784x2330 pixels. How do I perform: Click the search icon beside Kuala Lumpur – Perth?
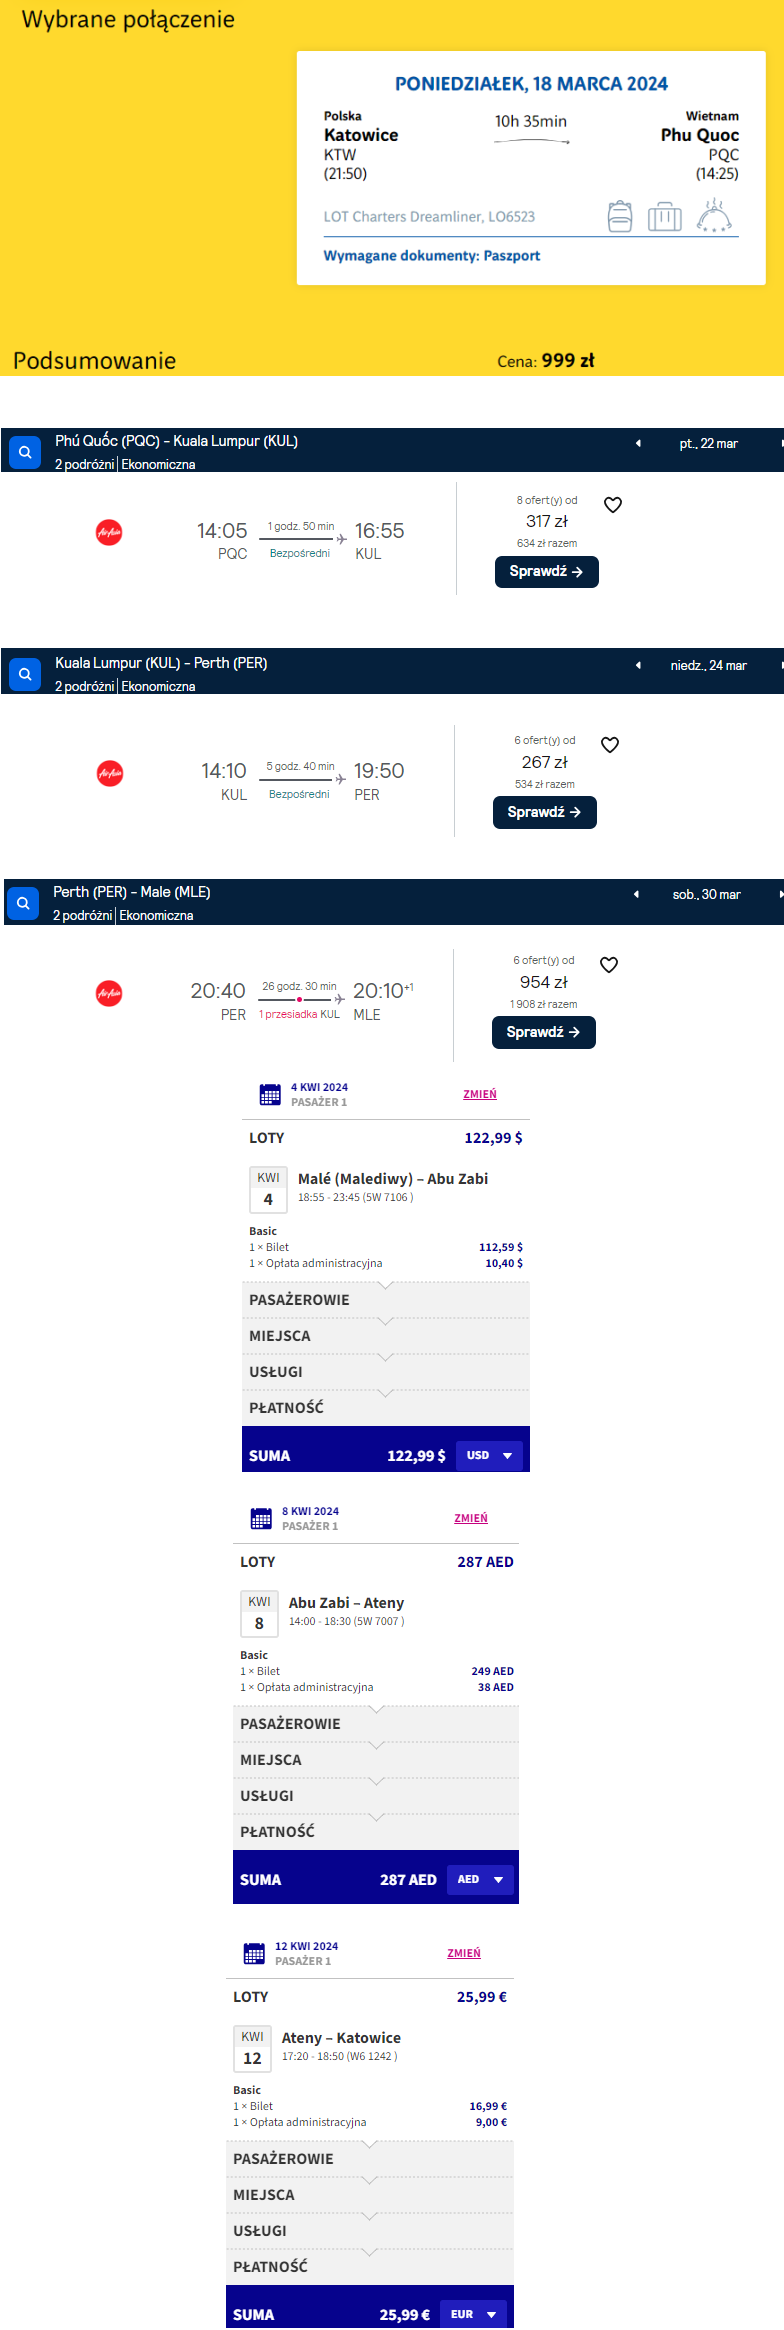point(25,674)
